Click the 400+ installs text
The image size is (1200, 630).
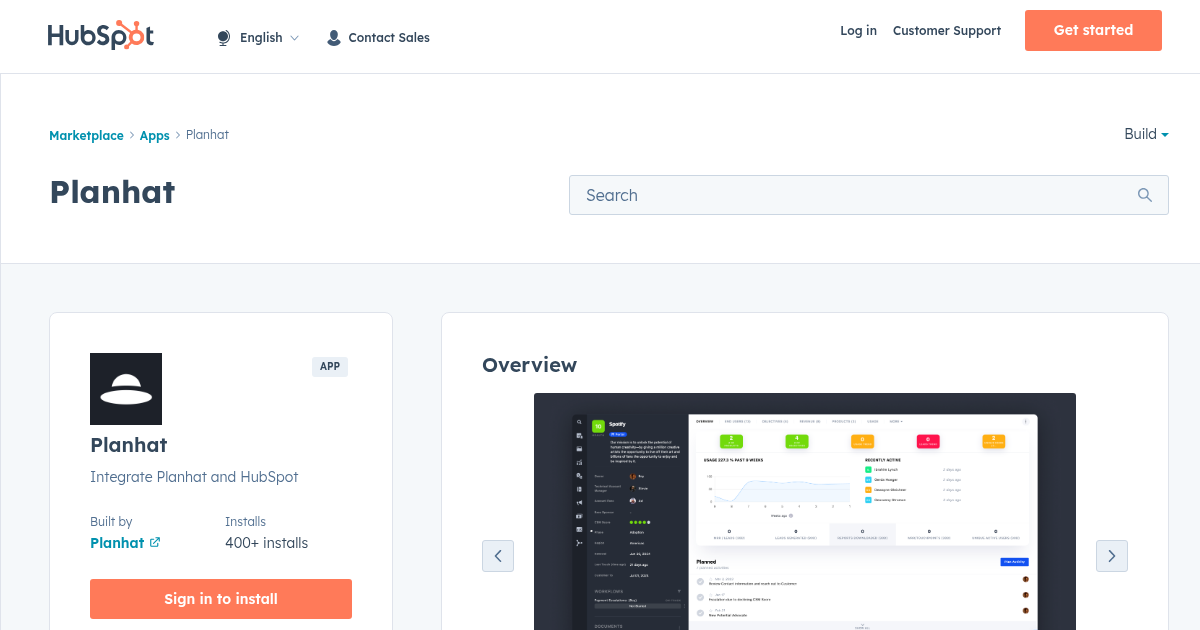pyautogui.click(x=266, y=543)
